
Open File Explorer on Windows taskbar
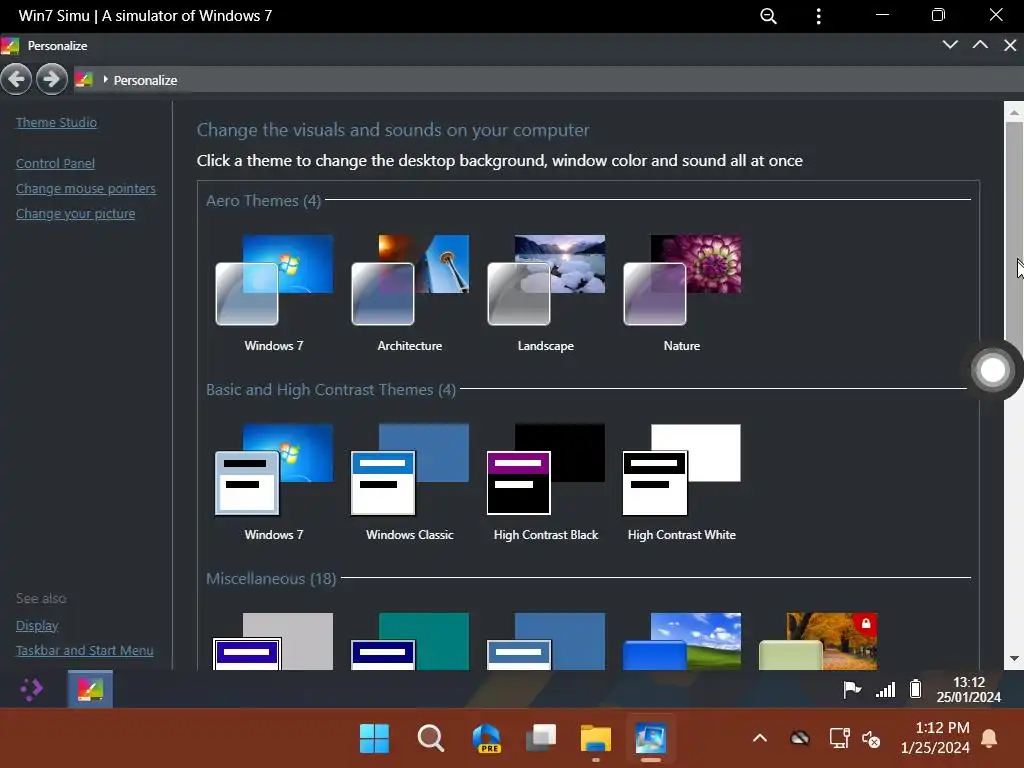[x=596, y=739]
